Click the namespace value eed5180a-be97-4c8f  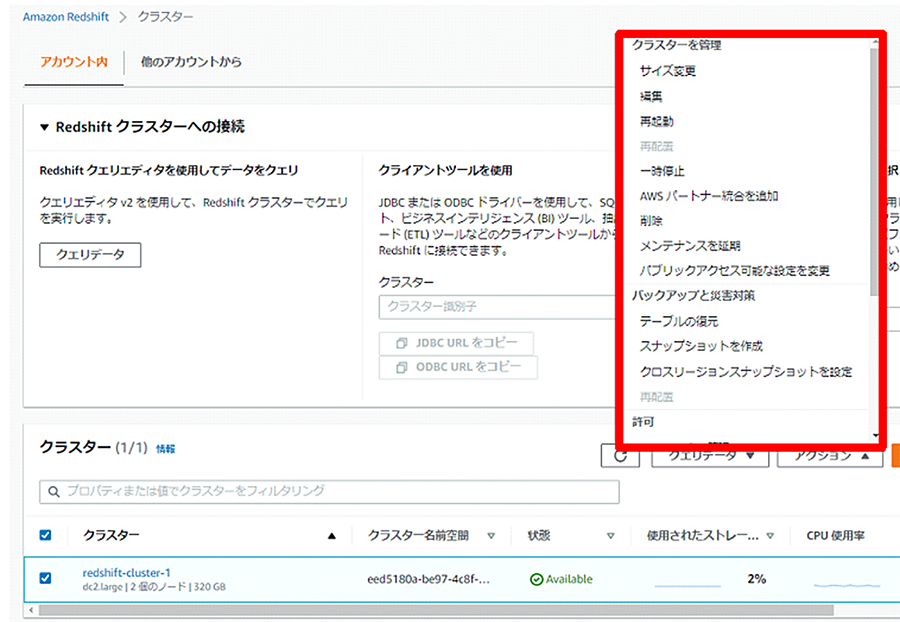429,580
